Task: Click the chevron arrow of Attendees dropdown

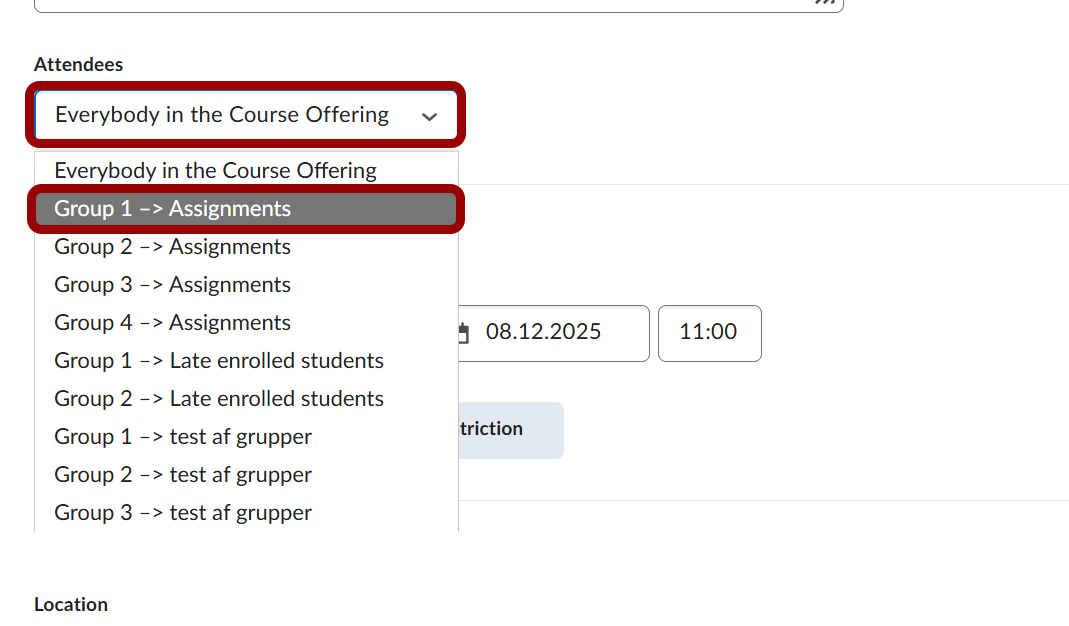Action: pyautogui.click(x=430, y=116)
